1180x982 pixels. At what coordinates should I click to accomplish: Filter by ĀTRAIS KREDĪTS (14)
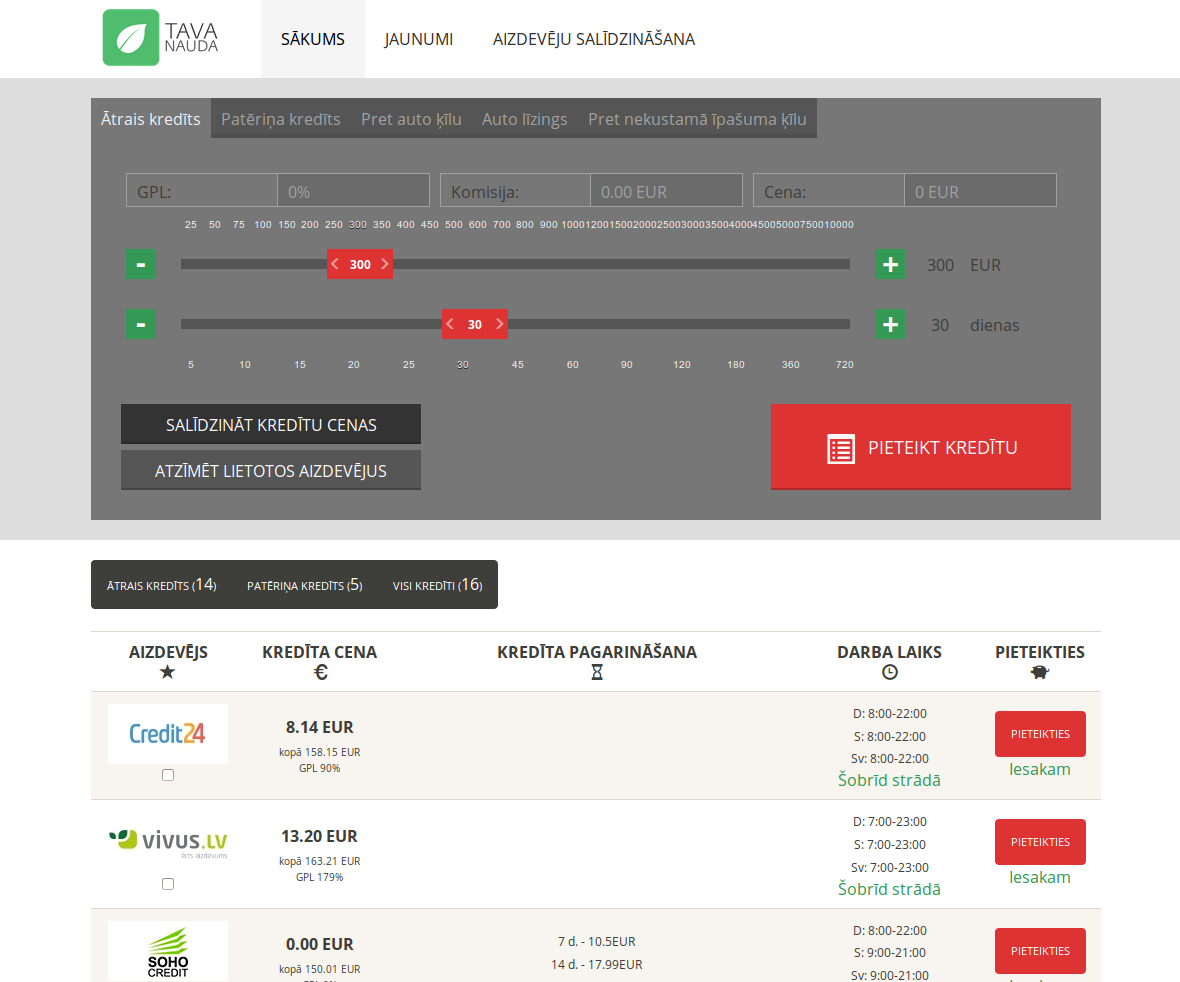point(162,585)
